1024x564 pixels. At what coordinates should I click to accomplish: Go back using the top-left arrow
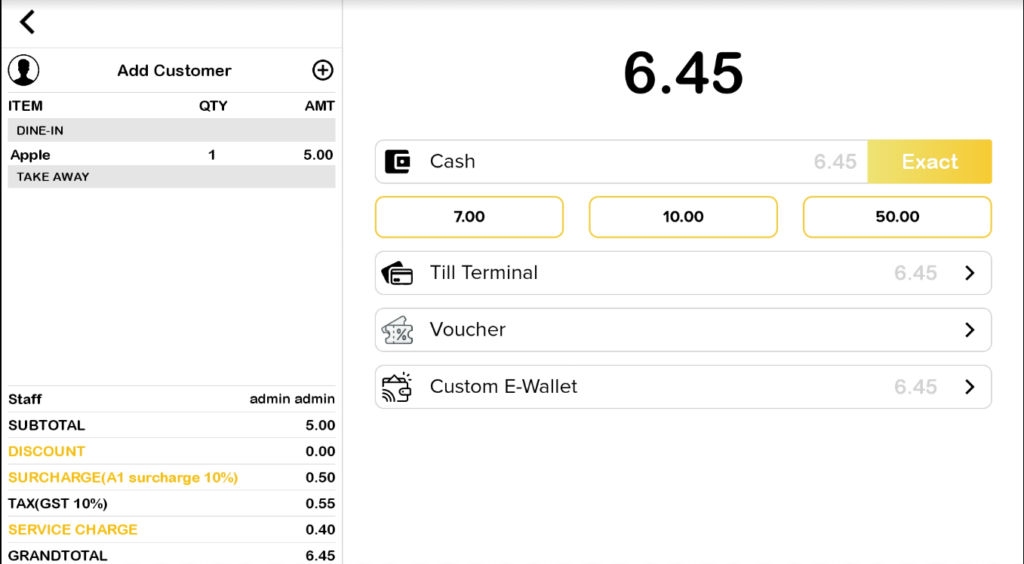tap(27, 22)
